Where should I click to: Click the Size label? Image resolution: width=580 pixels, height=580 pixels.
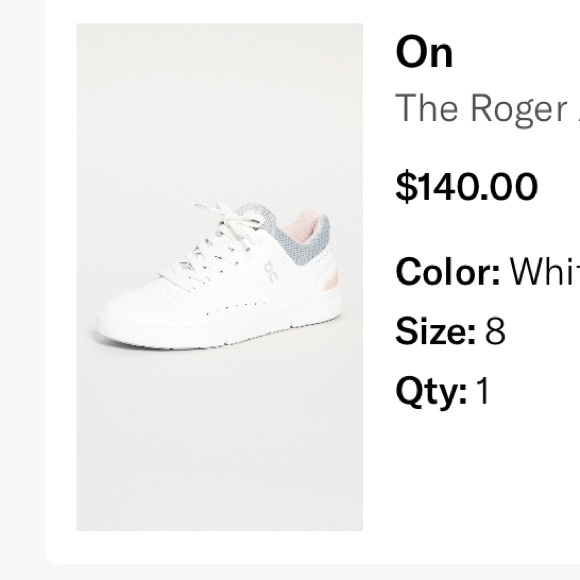(x=435, y=330)
